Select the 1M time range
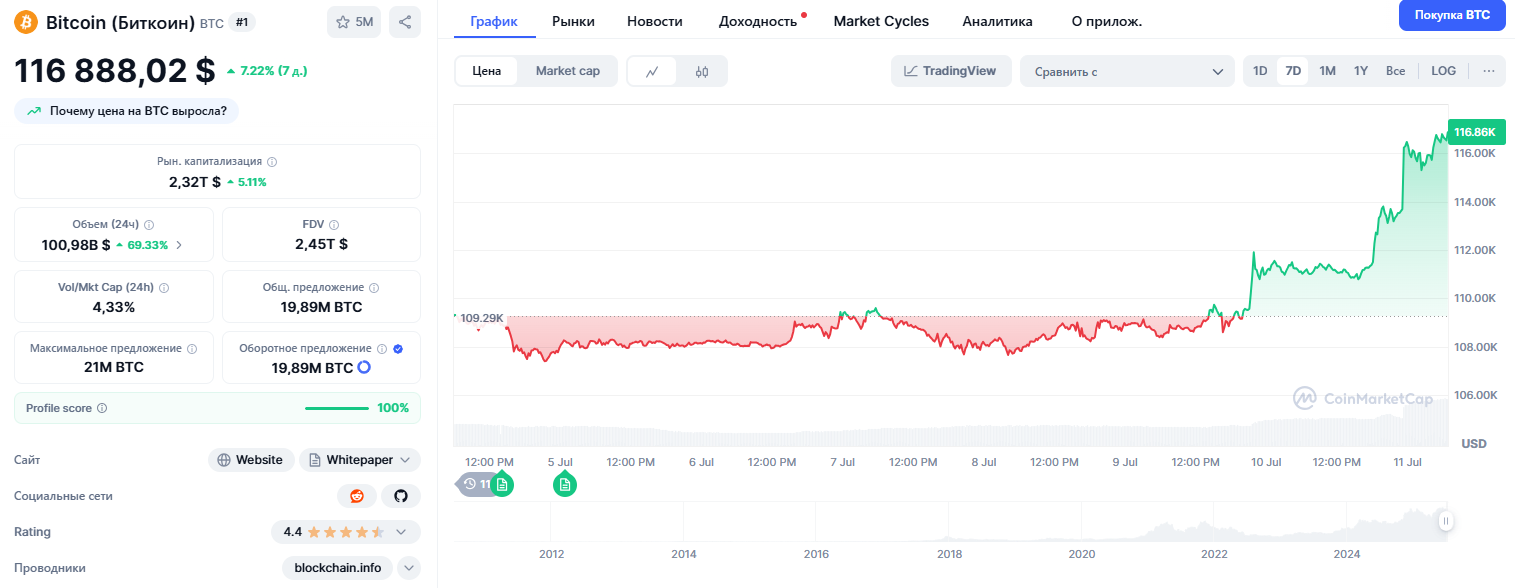 tap(1327, 71)
